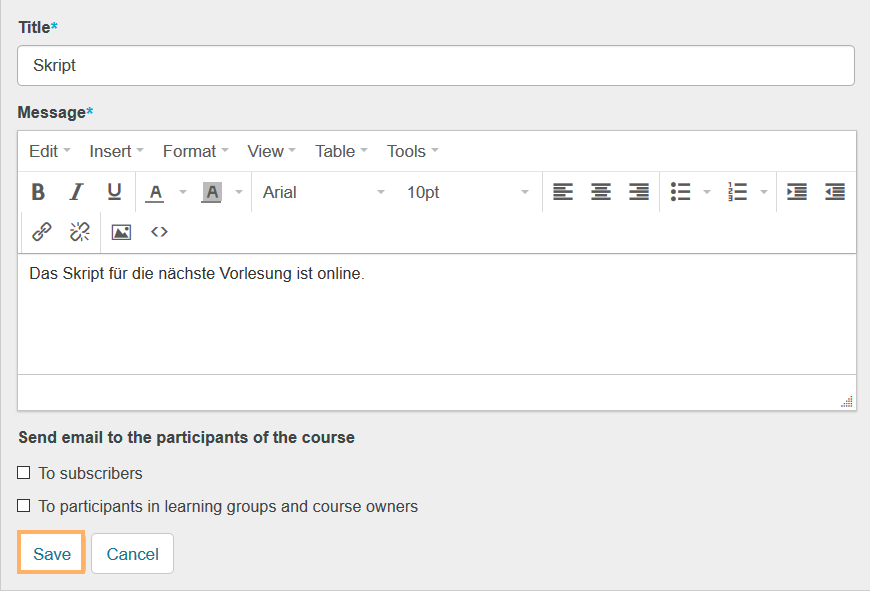Open bullet list style dropdown arrow
This screenshot has width=870, height=591.
pos(707,192)
